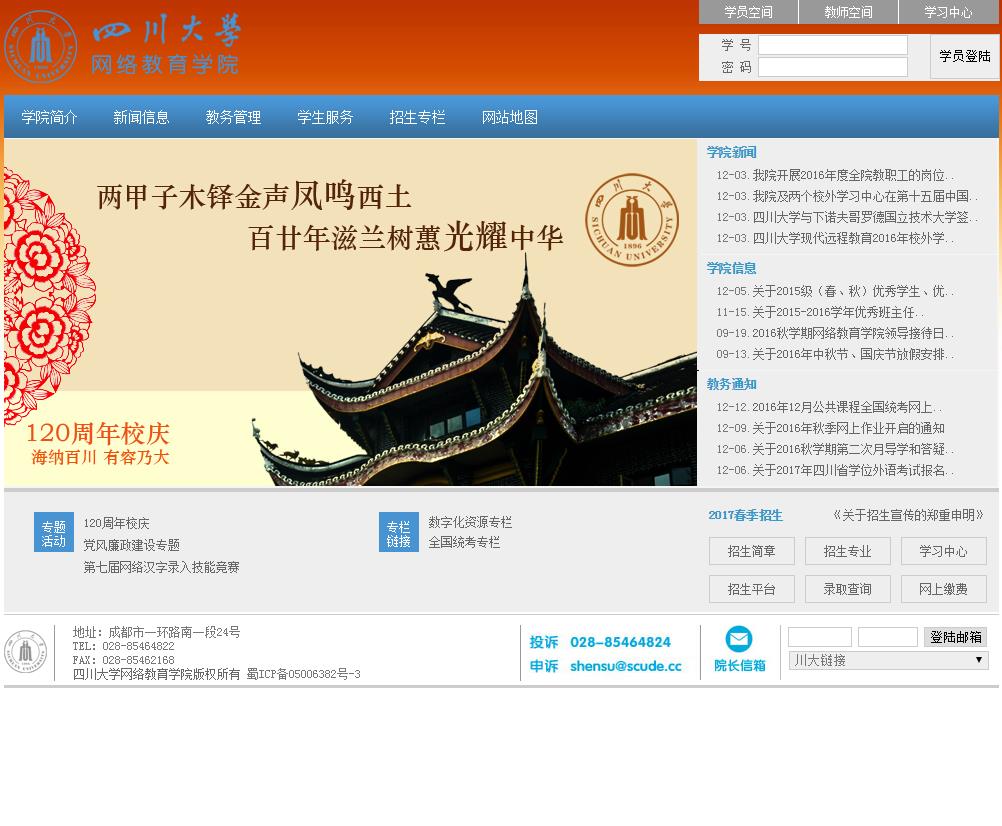Click the 院长信箱 label text

(x=739, y=666)
